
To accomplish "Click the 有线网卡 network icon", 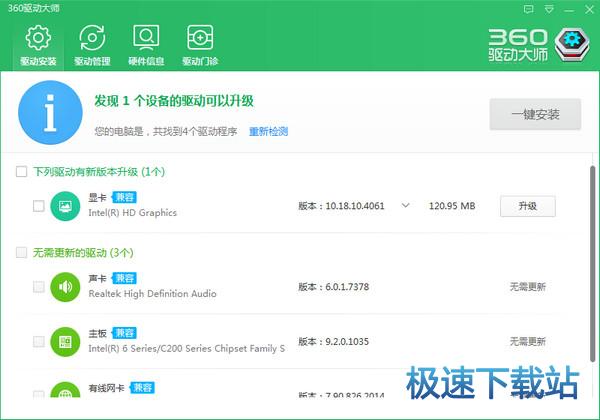I will point(65,390).
